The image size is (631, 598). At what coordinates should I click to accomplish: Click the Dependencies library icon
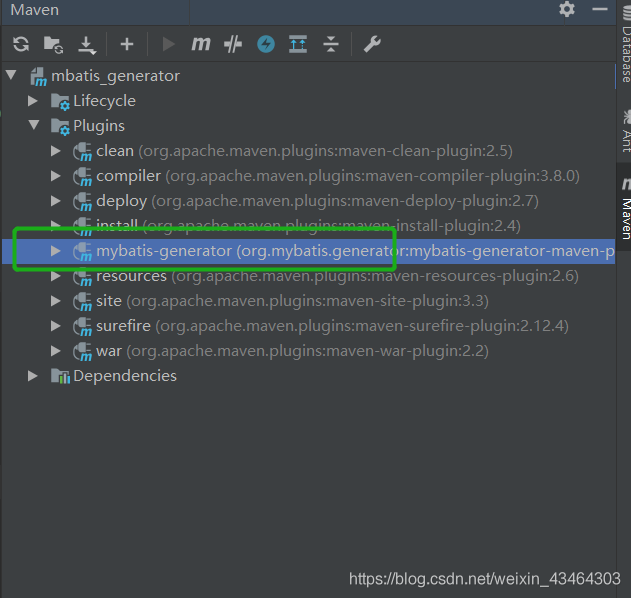click(x=60, y=376)
